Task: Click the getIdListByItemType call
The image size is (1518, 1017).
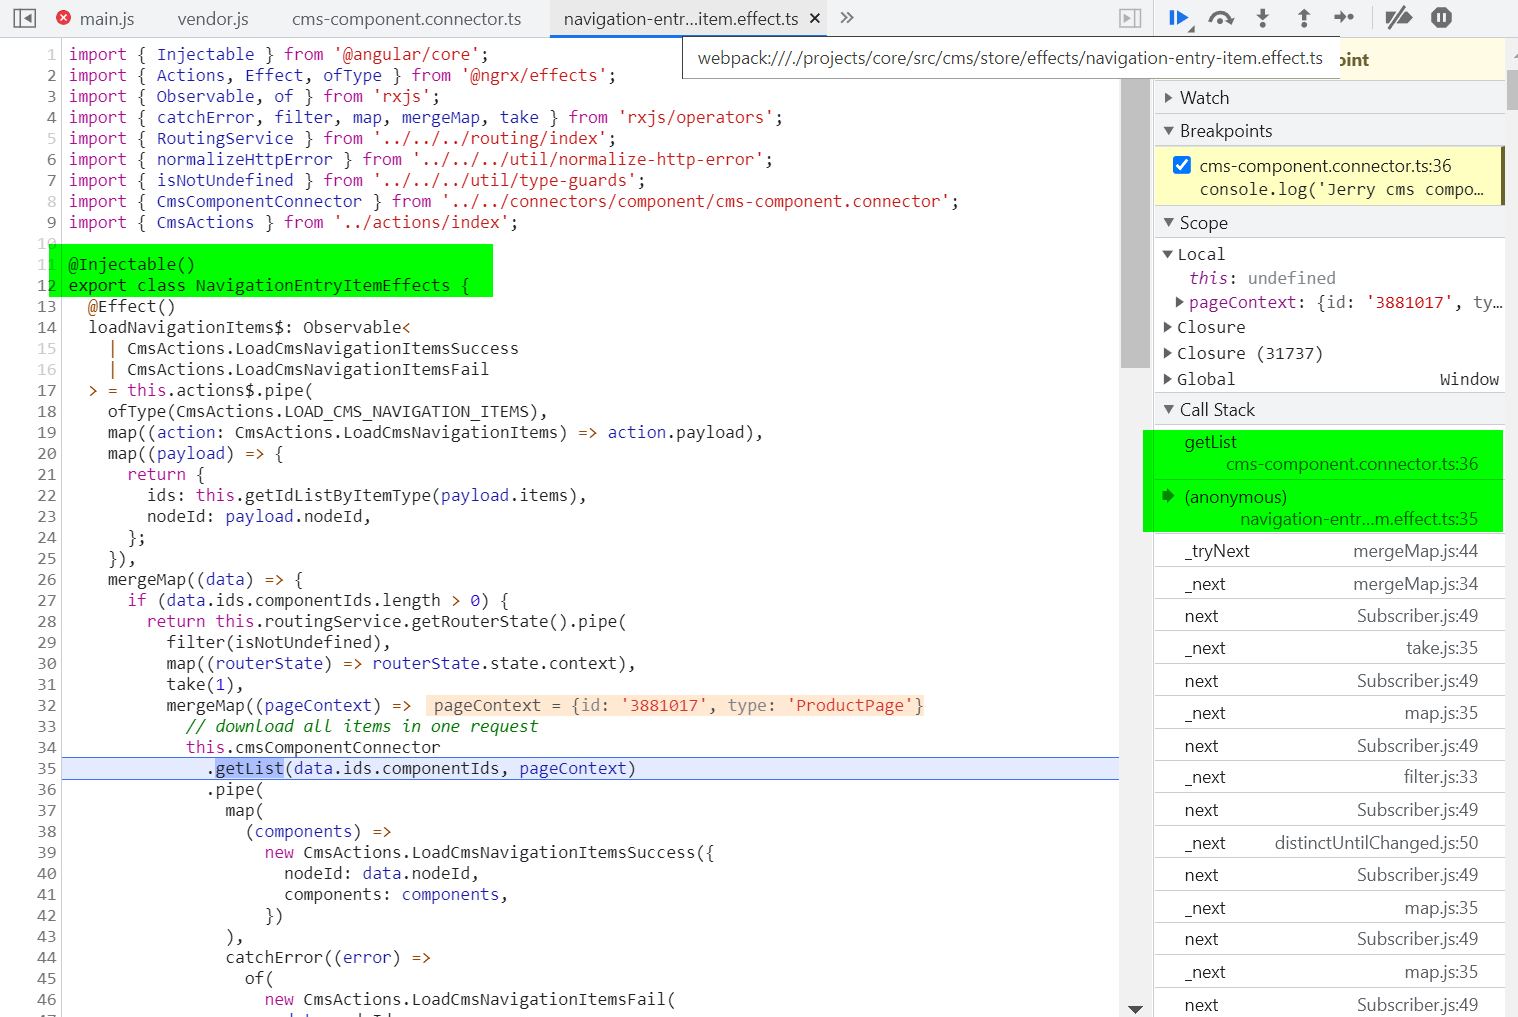Action: coord(338,495)
